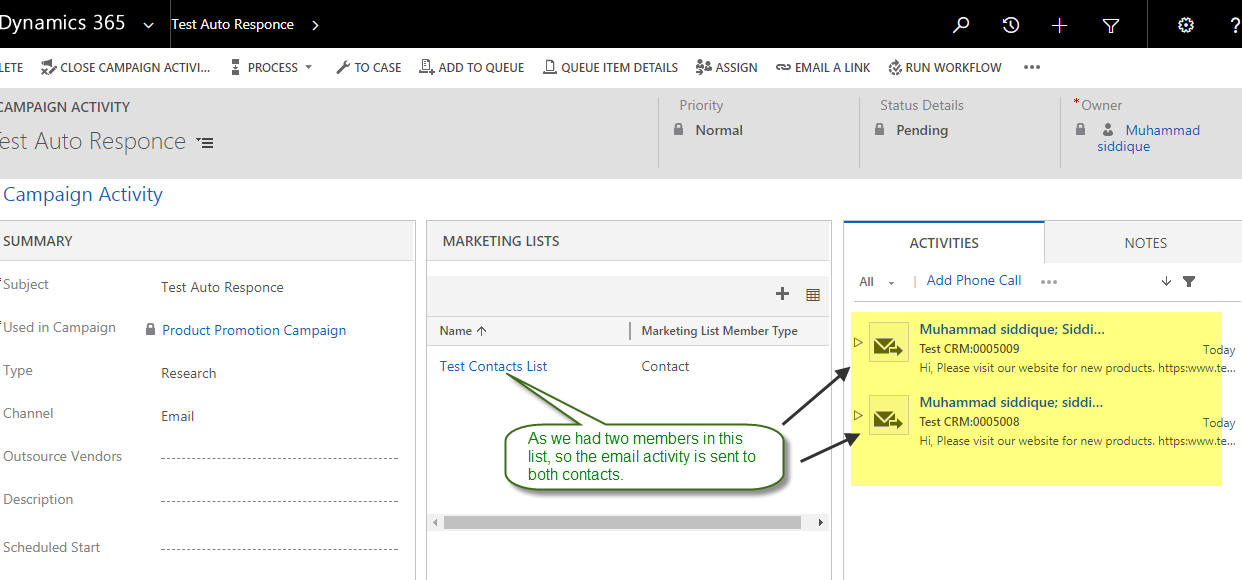Sort by Marketing List Member Type column

point(720,331)
